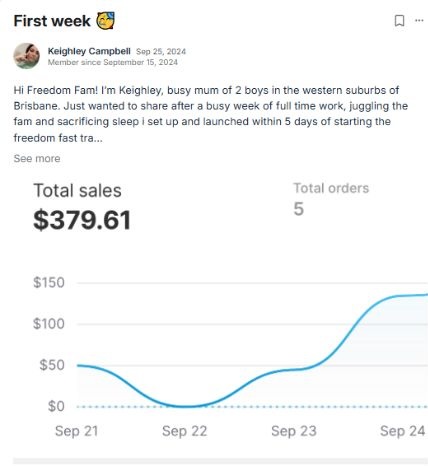The height and width of the screenshot is (466, 428).
Task: Click Keighley Campbell's profile avatar
Action: click(26, 56)
